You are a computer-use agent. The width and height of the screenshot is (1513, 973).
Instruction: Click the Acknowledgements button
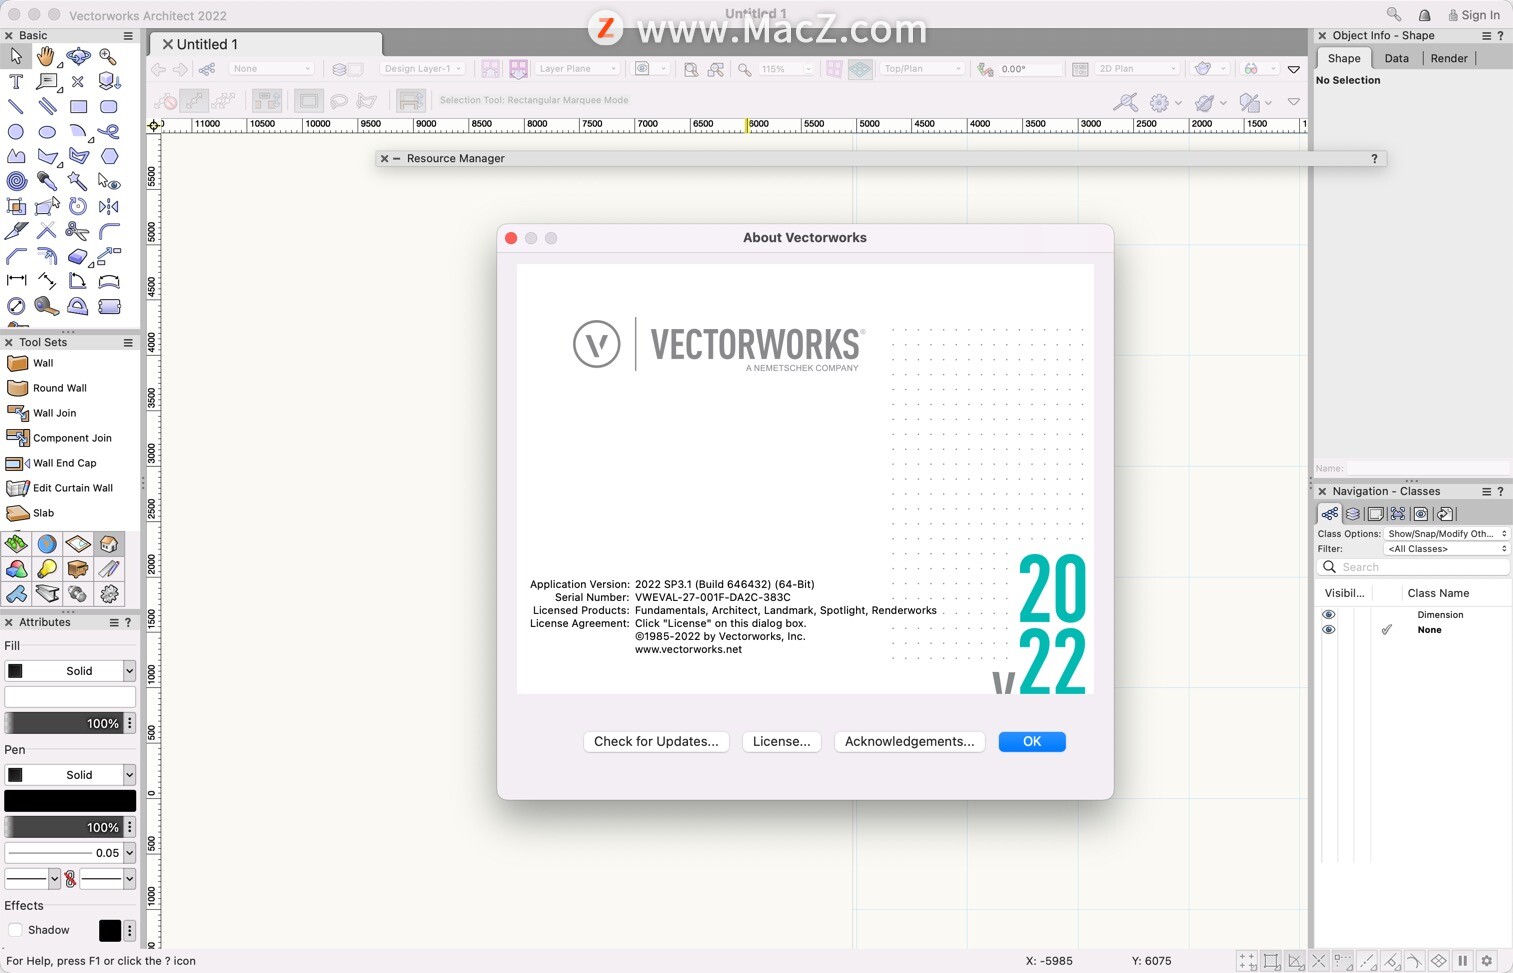pos(909,741)
